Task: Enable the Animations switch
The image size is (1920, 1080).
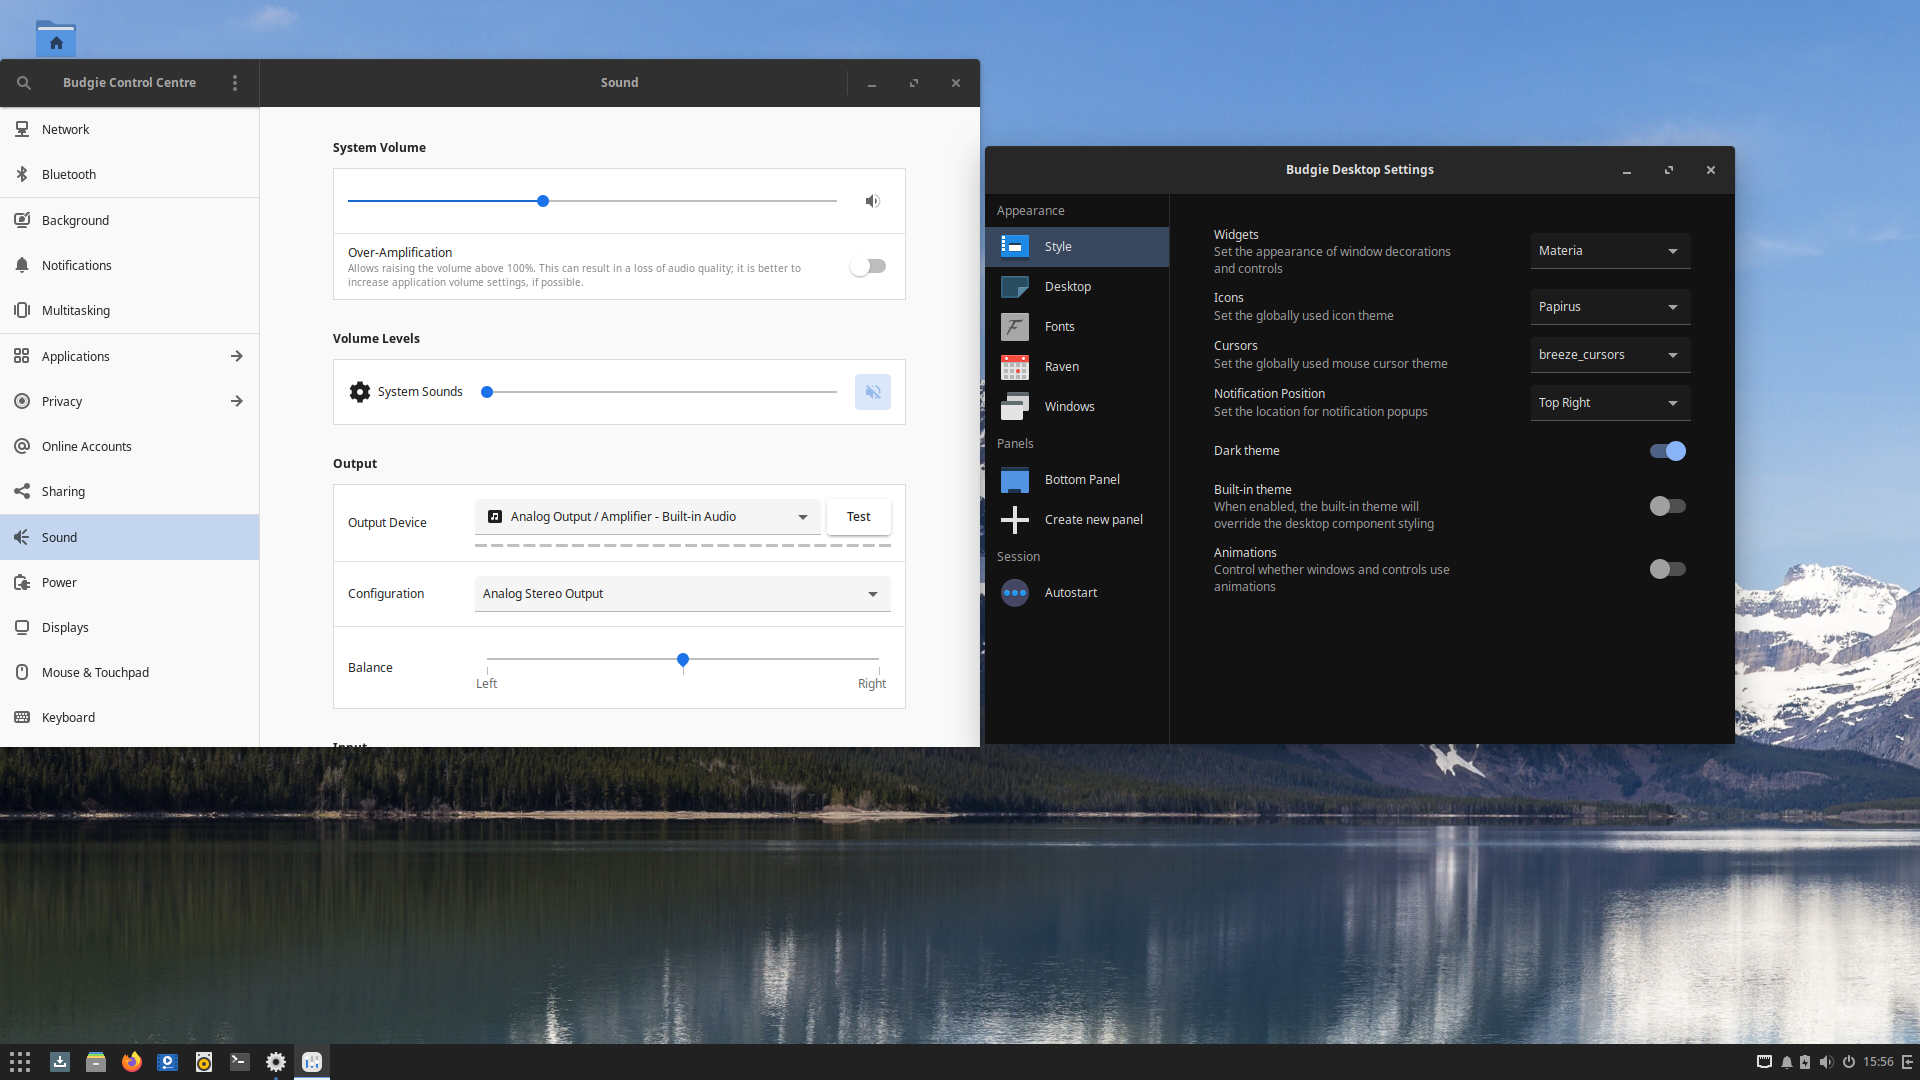Action: 1668,569
